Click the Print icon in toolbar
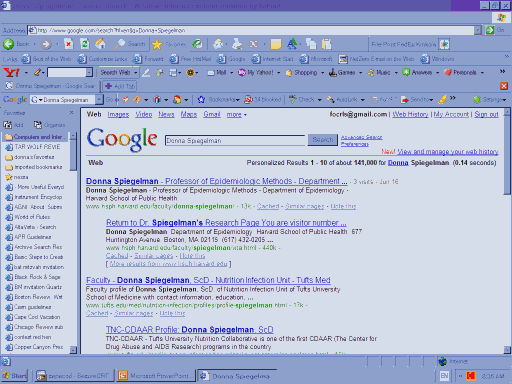Image resolution: width=512 pixels, height=384 pixels. click(x=237, y=44)
